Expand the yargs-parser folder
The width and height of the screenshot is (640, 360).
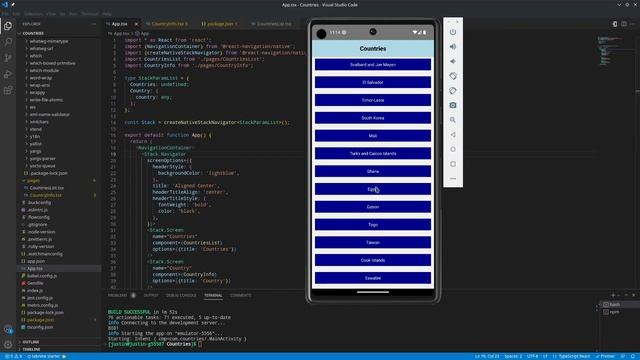tap(42, 159)
